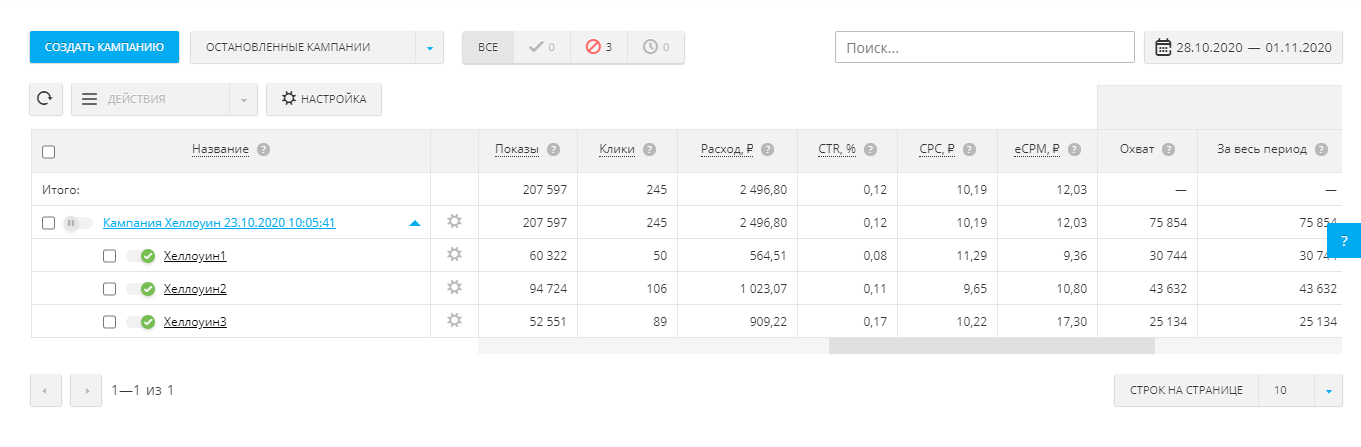This screenshot has height=447, width=1361.
Task: Click the refresh table icon
Action: [x=46, y=99]
